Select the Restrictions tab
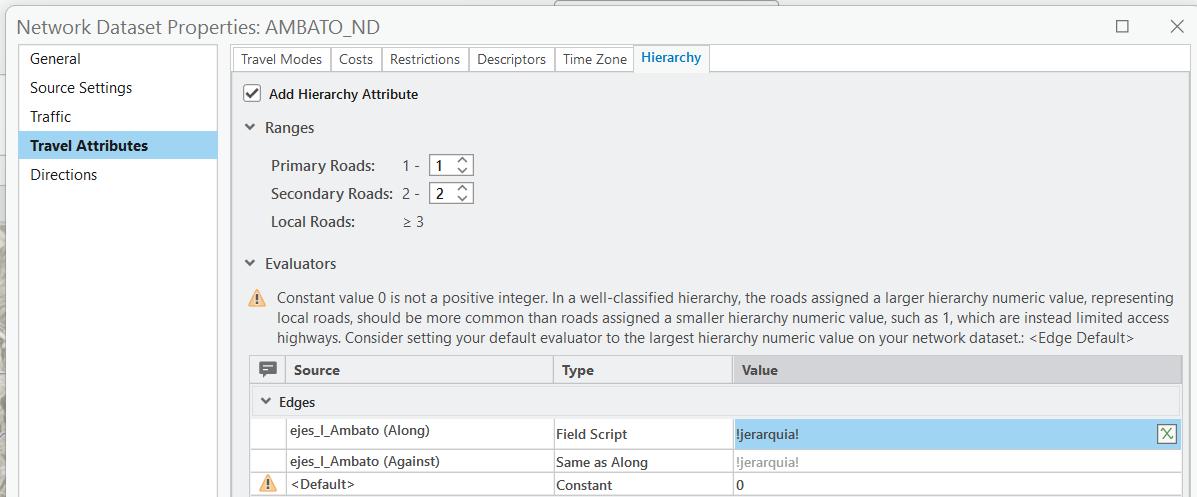Image resolution: width=1197 pixels, height=497 pixels. pos(425,59)
